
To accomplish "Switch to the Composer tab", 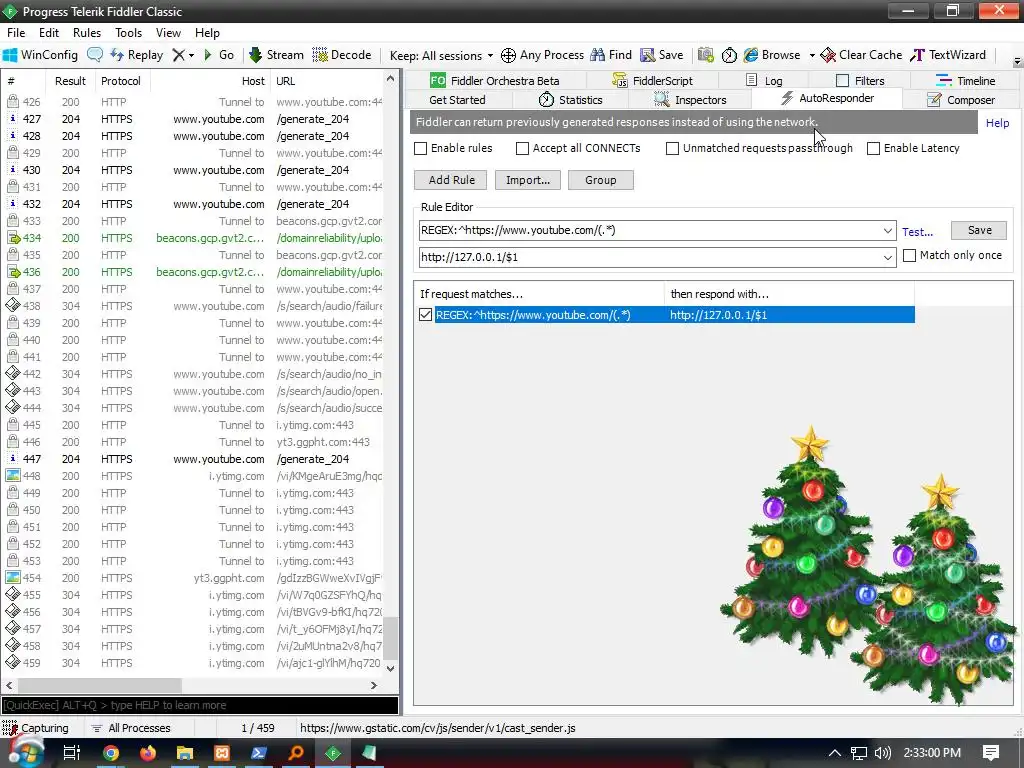I will pos(961,100).
